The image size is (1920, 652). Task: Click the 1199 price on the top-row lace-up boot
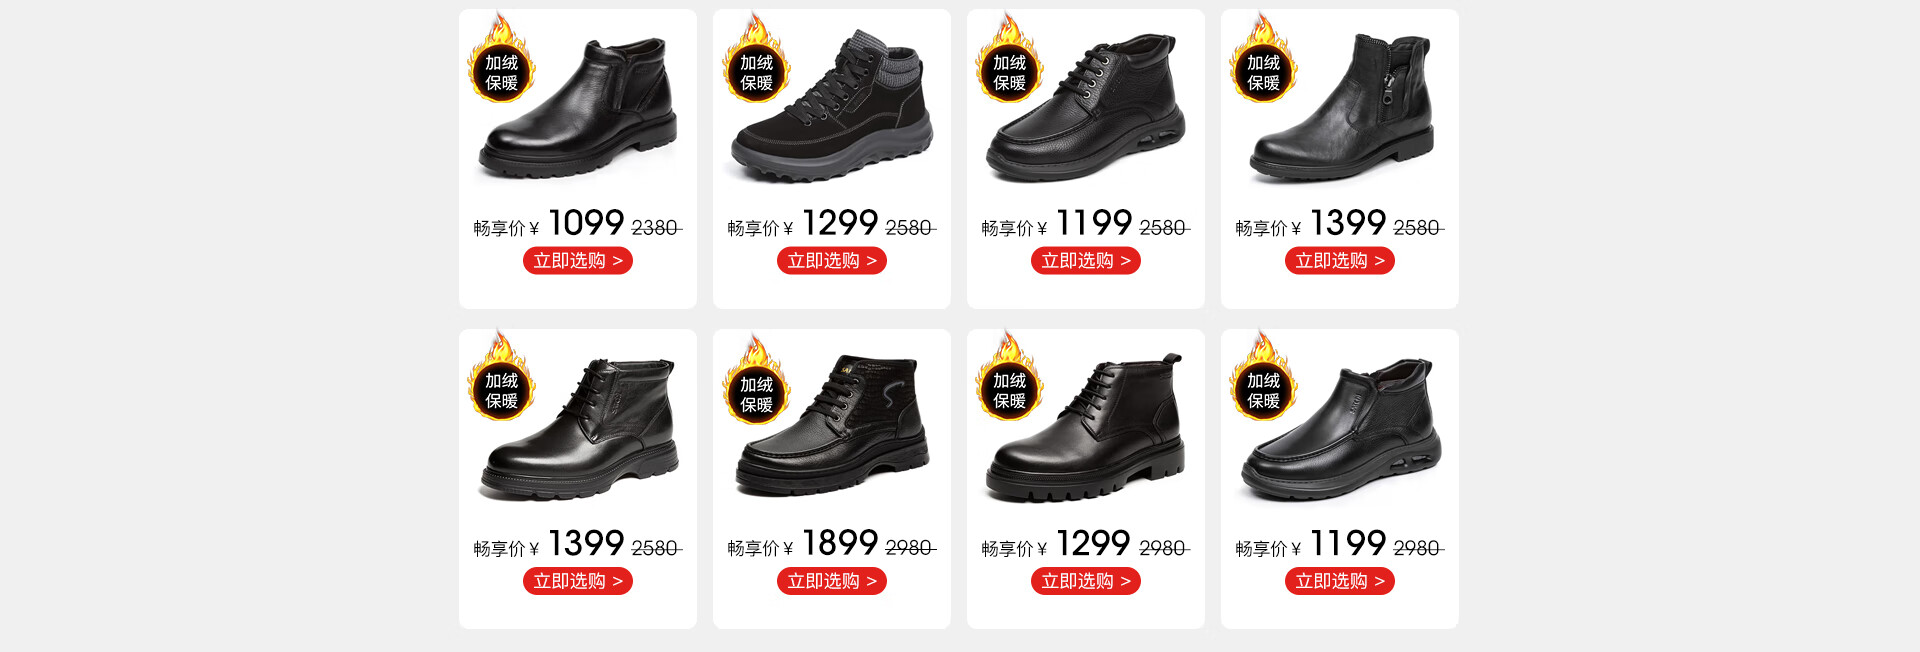[x=1094, y=222]
